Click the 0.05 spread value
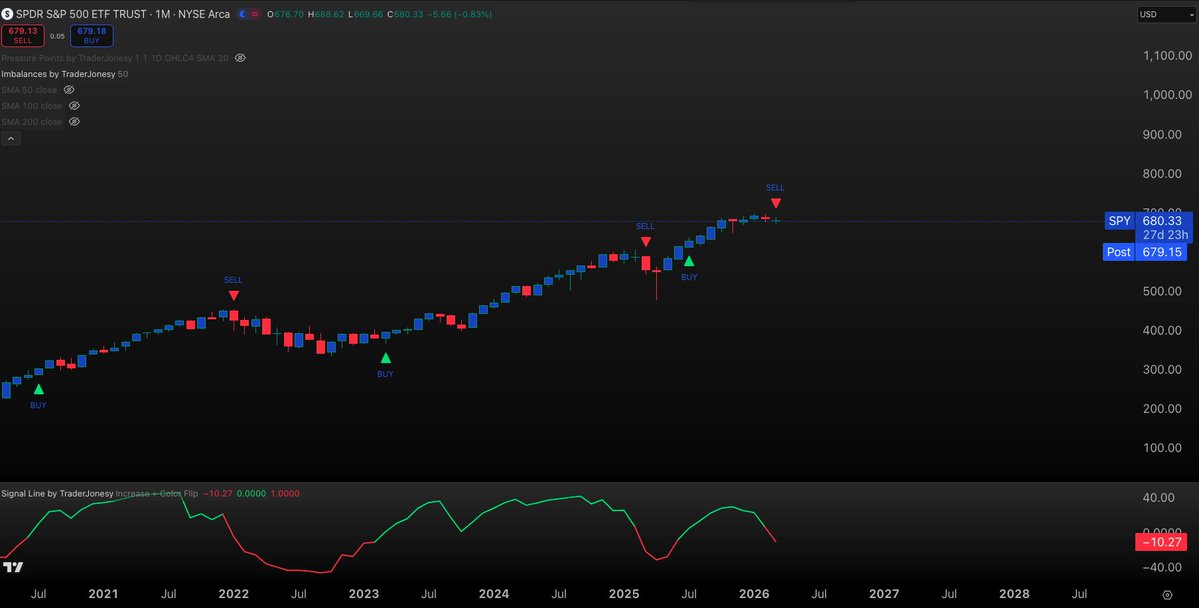 tap(57, 36)
